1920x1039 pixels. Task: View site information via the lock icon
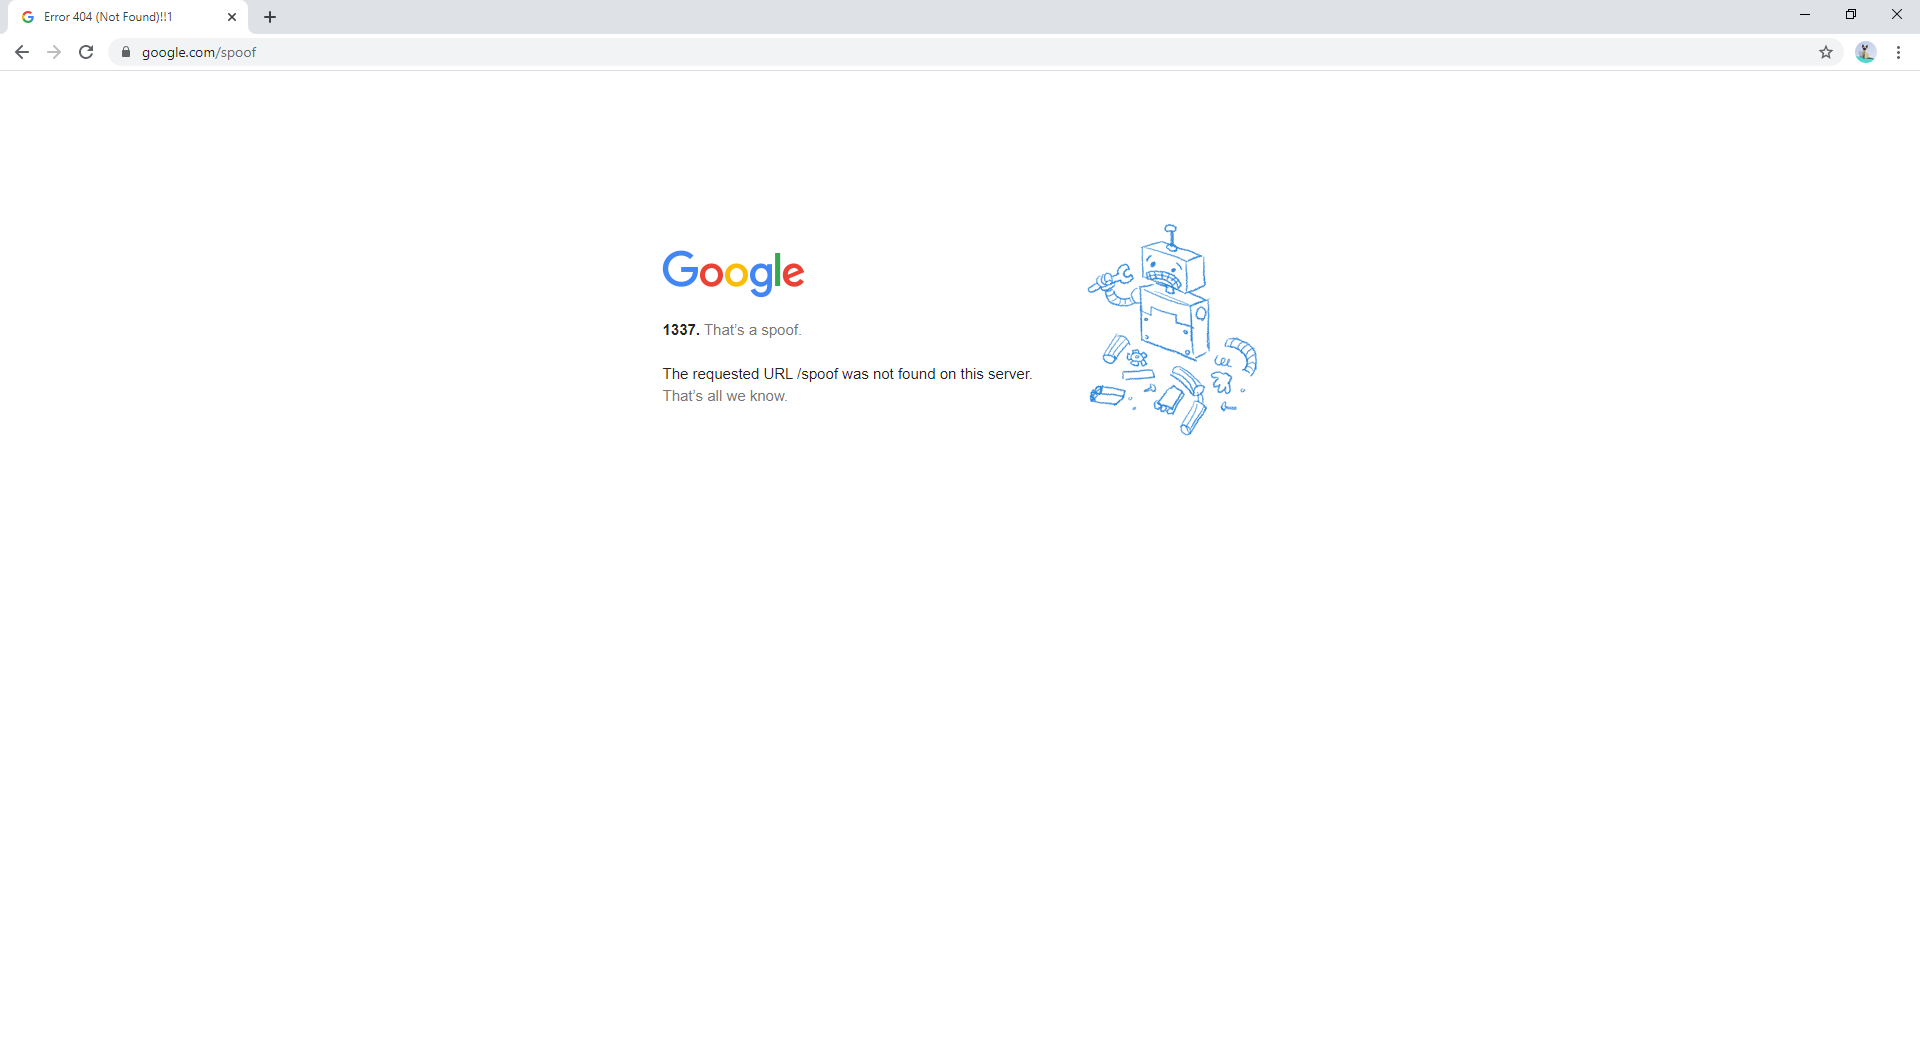126,52
